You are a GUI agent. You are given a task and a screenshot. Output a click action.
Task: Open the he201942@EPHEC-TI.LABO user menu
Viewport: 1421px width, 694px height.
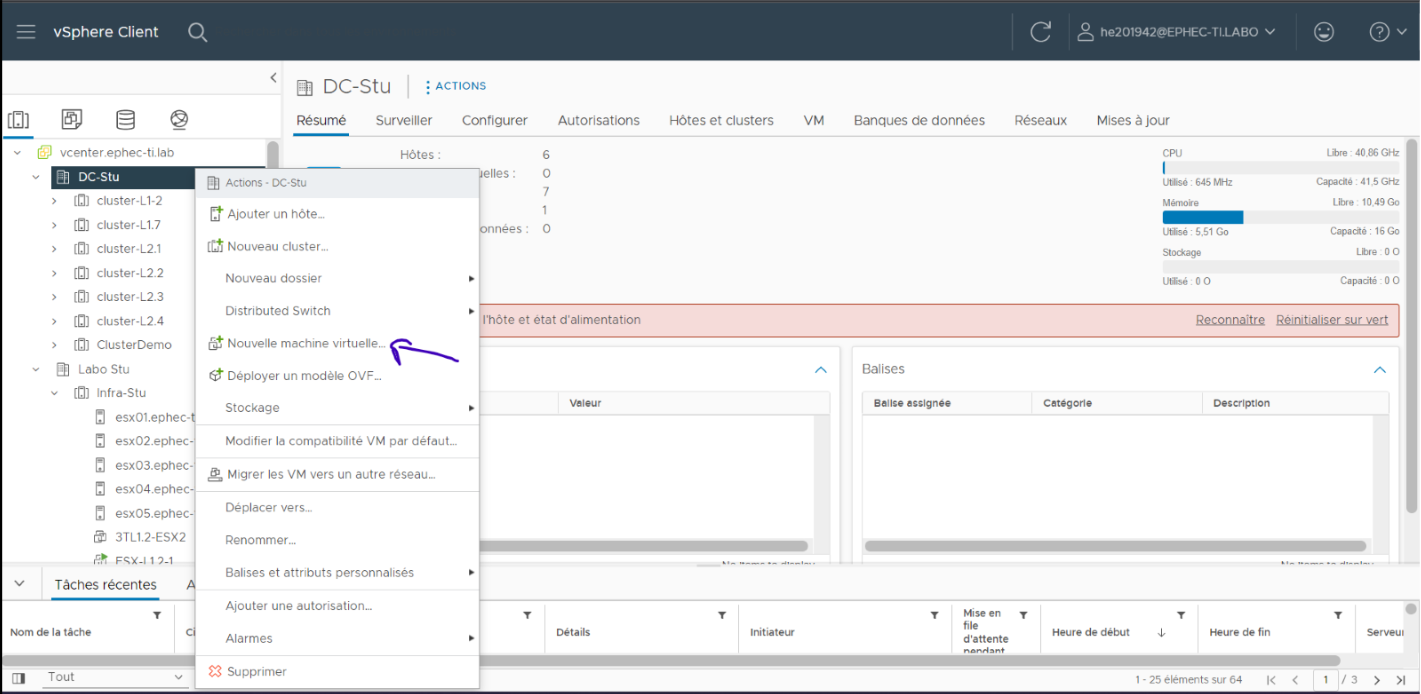(x=1176, y=32)
